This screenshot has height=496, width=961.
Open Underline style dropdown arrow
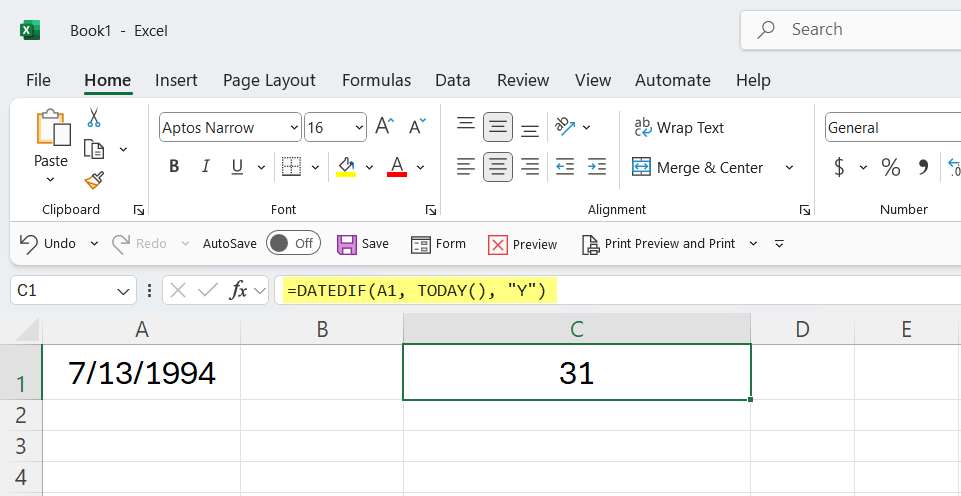(x=261, y=167)
